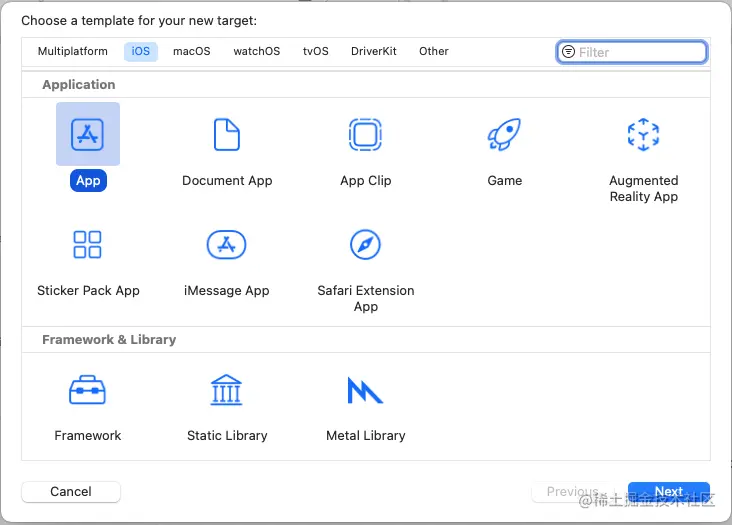Screen dimensions: 732x525
Task: Open the DriverKit tab
Action: [374, 51]
